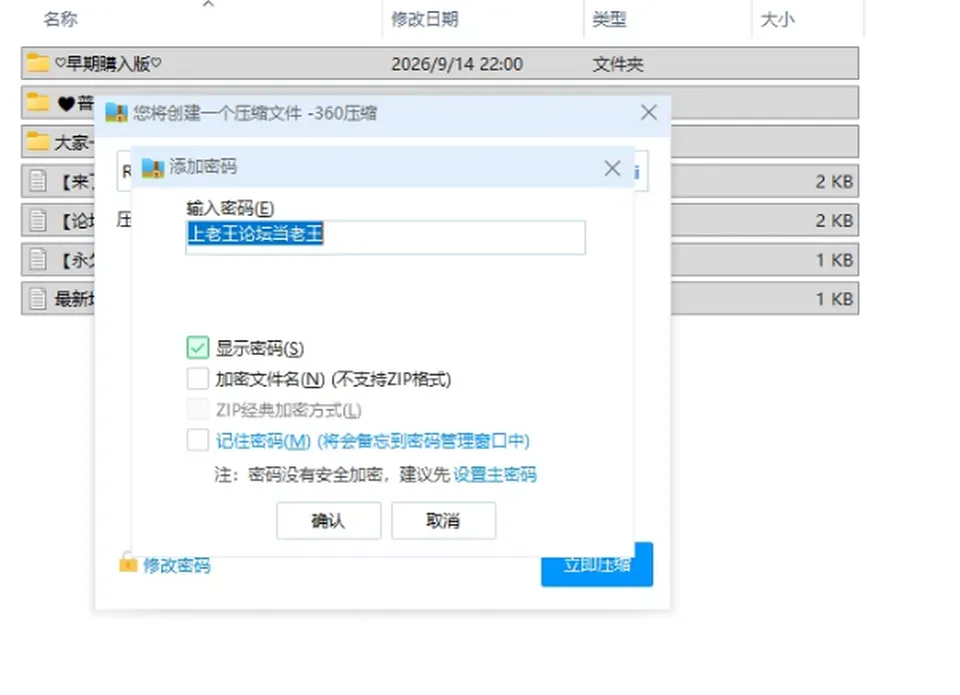This screenshot has width=960, height=695.
Task: Click the 大小 column header
Action: 777,19
